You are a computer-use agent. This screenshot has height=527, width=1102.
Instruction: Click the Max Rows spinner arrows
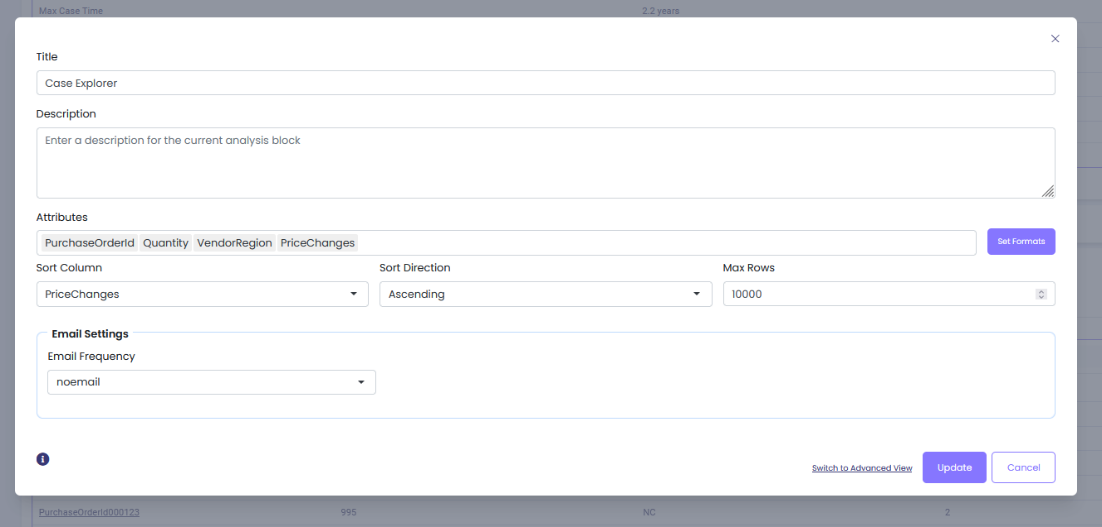coord(1041,294)
